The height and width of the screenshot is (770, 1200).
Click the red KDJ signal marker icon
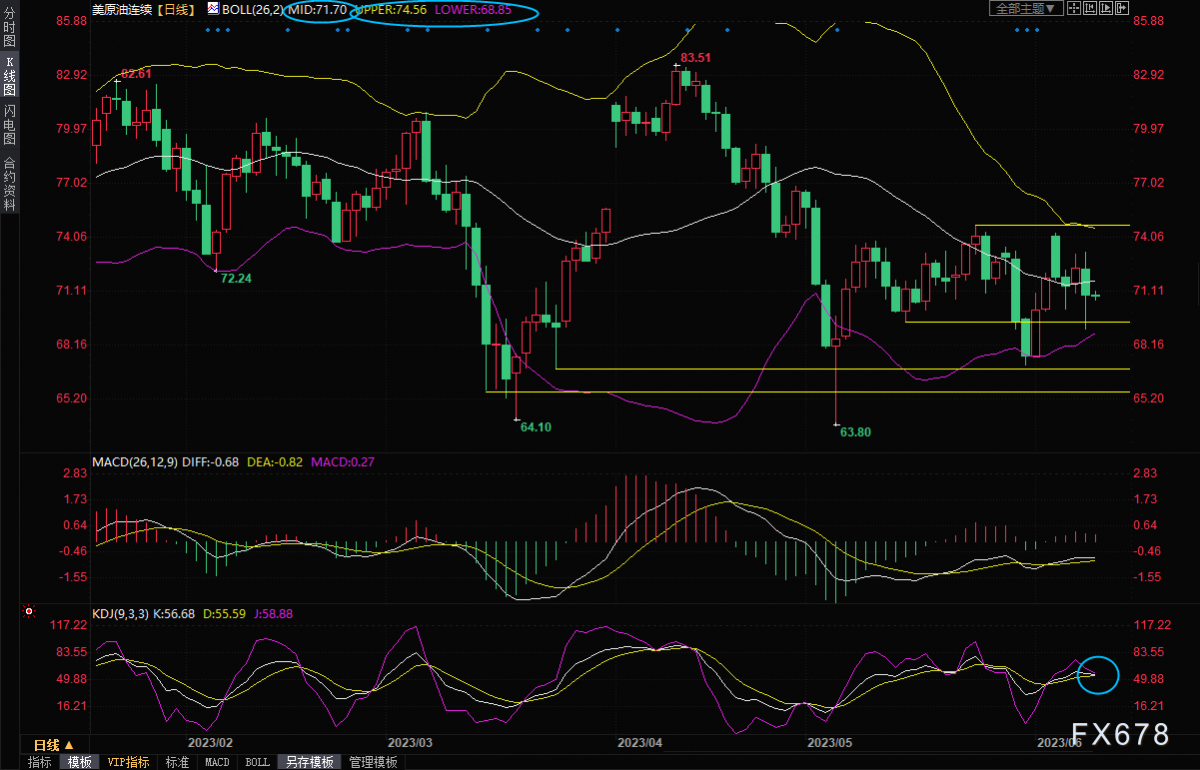point(30,611)
